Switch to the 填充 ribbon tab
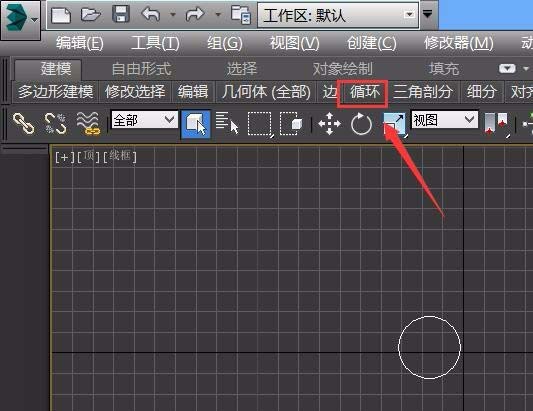 coord(444,69)
